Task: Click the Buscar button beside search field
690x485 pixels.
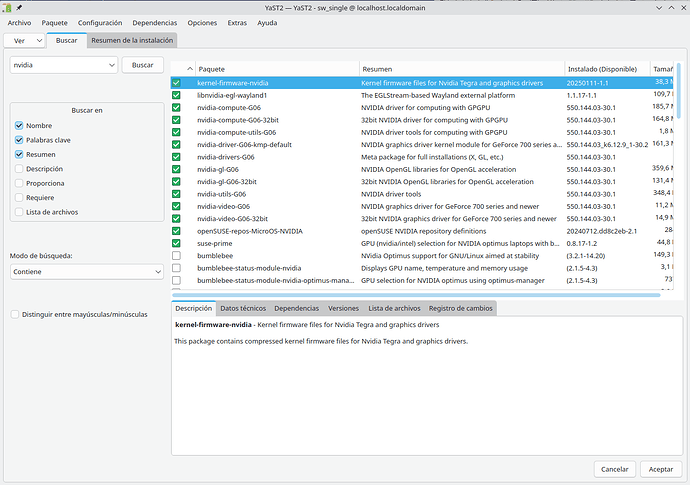Action: [x=143, y=64]
